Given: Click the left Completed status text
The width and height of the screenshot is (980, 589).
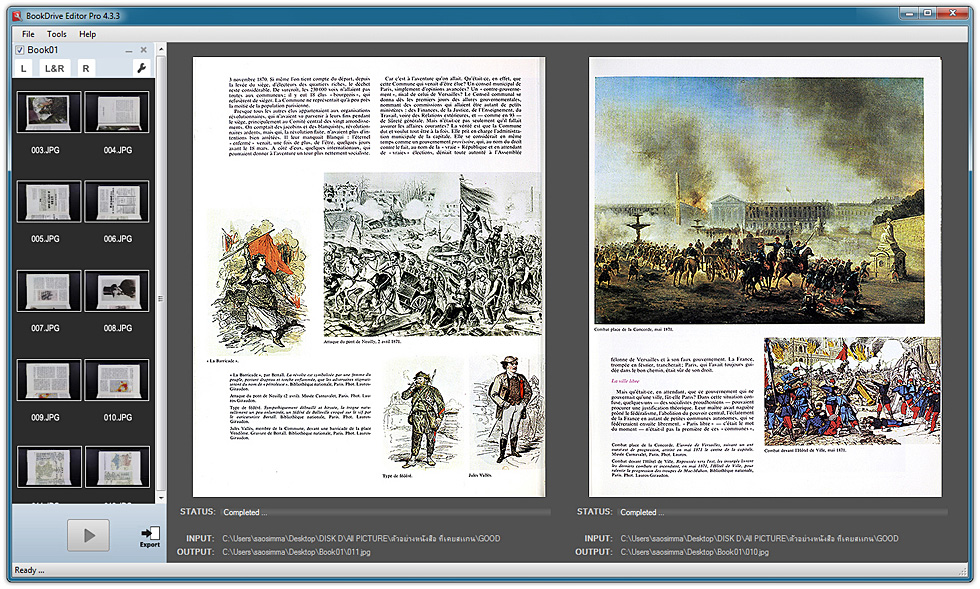Looking at the screenshot, I should coord(245,512).
